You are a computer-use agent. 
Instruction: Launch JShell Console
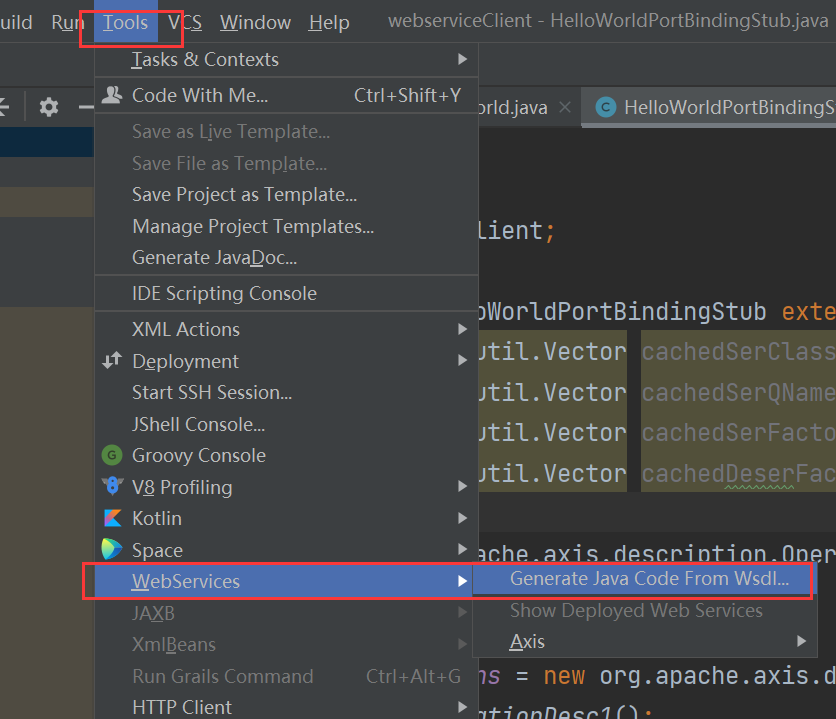point(286,424)
